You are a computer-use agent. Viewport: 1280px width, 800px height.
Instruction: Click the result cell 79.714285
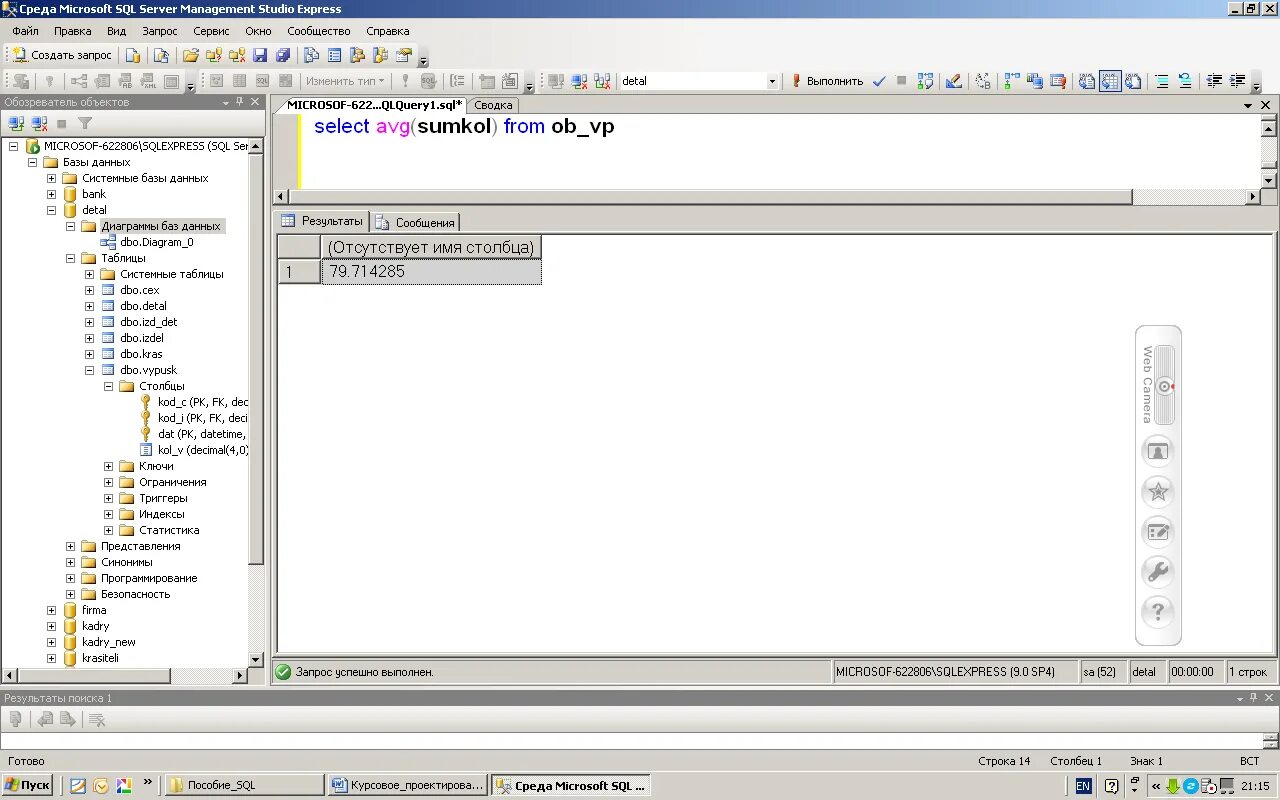(431, 272)
